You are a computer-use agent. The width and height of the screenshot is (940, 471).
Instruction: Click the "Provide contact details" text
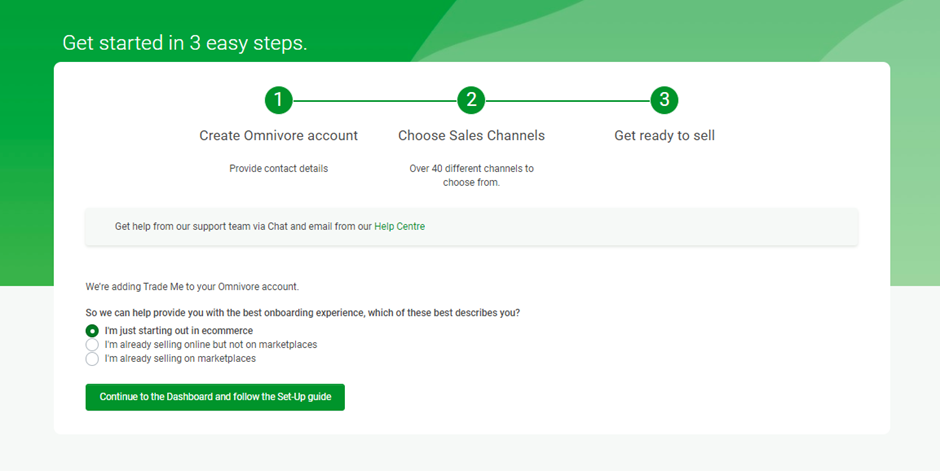pyautogui.click(x=278, y=168)
